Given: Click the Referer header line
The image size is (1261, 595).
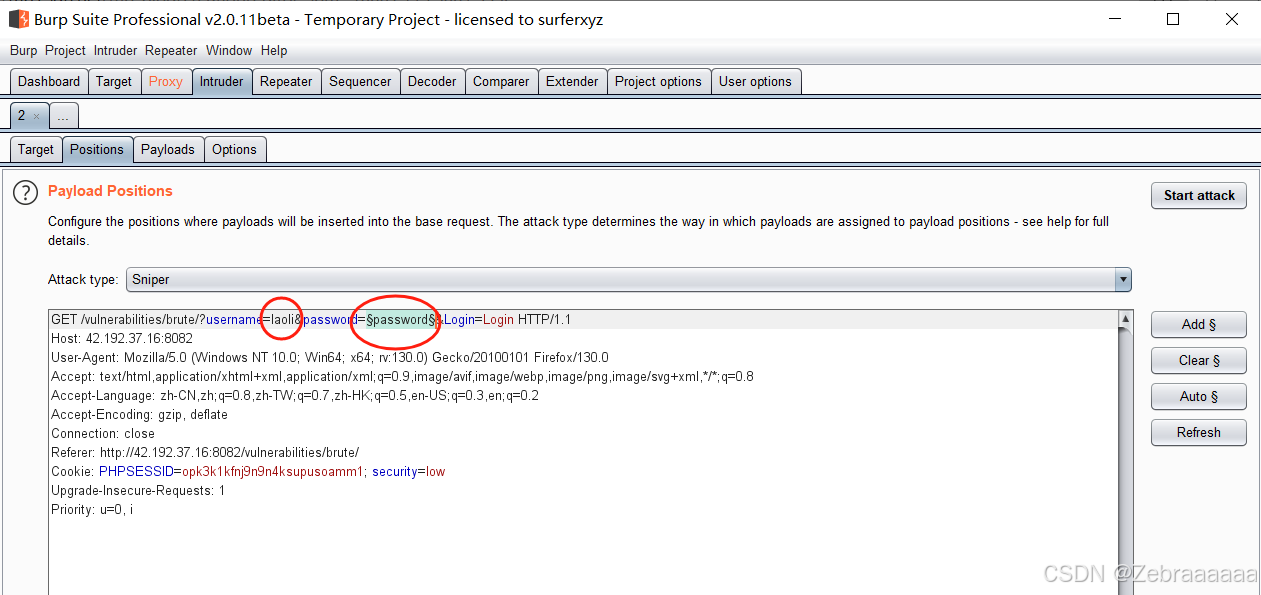Looking at the screenshot, I should (x=205, y=453).
